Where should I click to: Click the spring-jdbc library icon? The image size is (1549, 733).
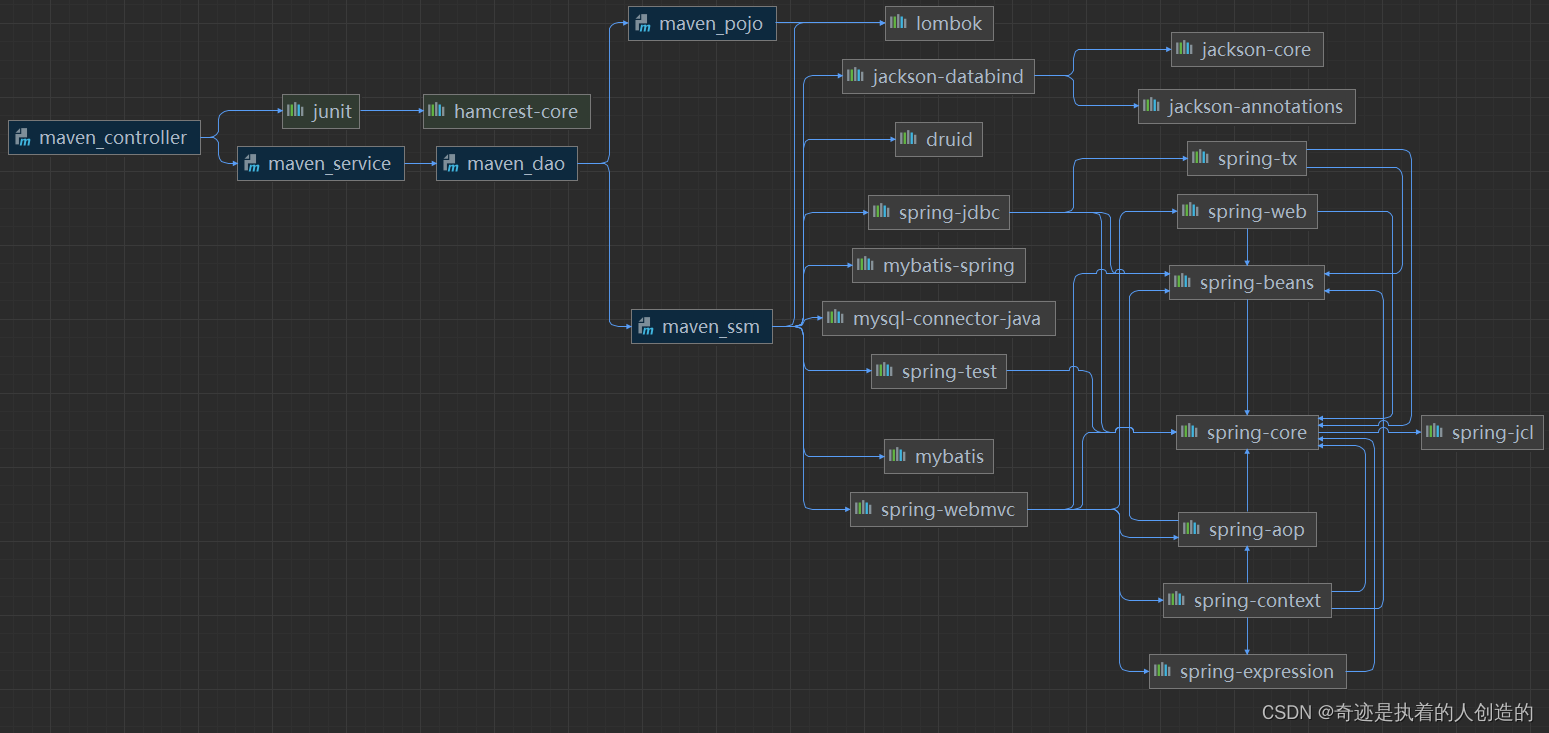tap(881, 211)
